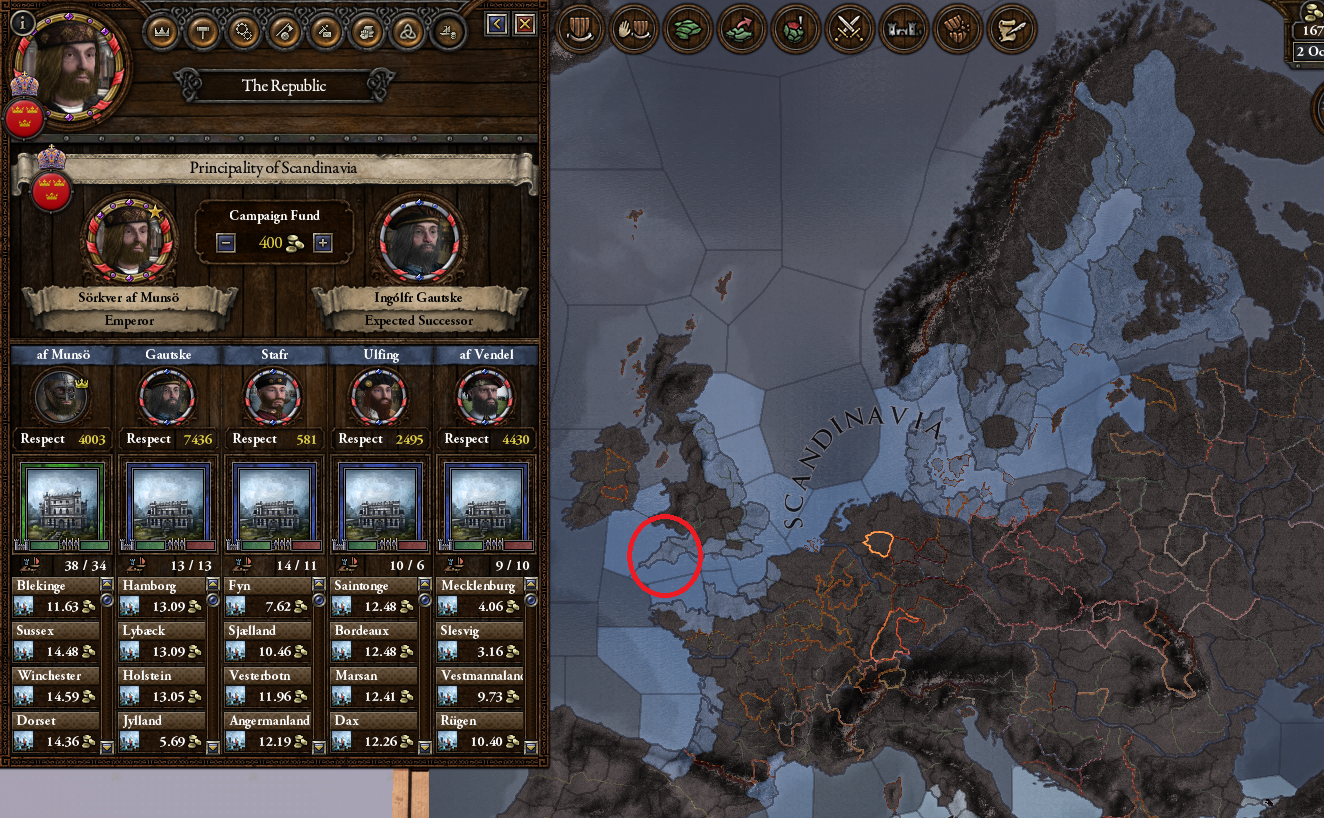Open the Ulfing patrician portrait
The image size is (1324, 818).
coord(379,396)
